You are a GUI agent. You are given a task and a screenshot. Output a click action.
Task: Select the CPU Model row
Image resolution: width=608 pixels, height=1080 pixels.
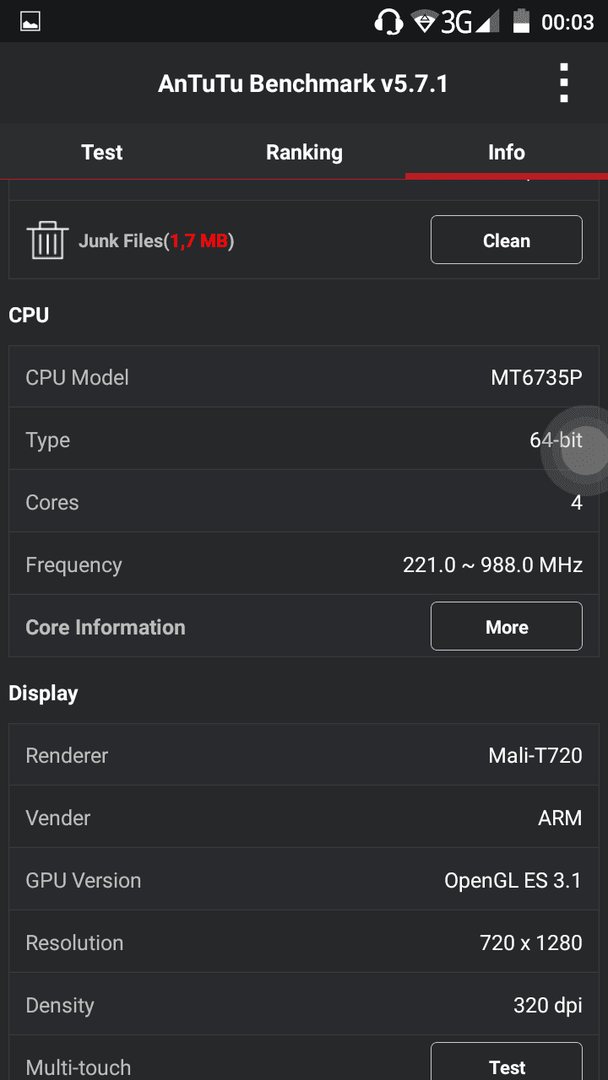tap(304, 377)
